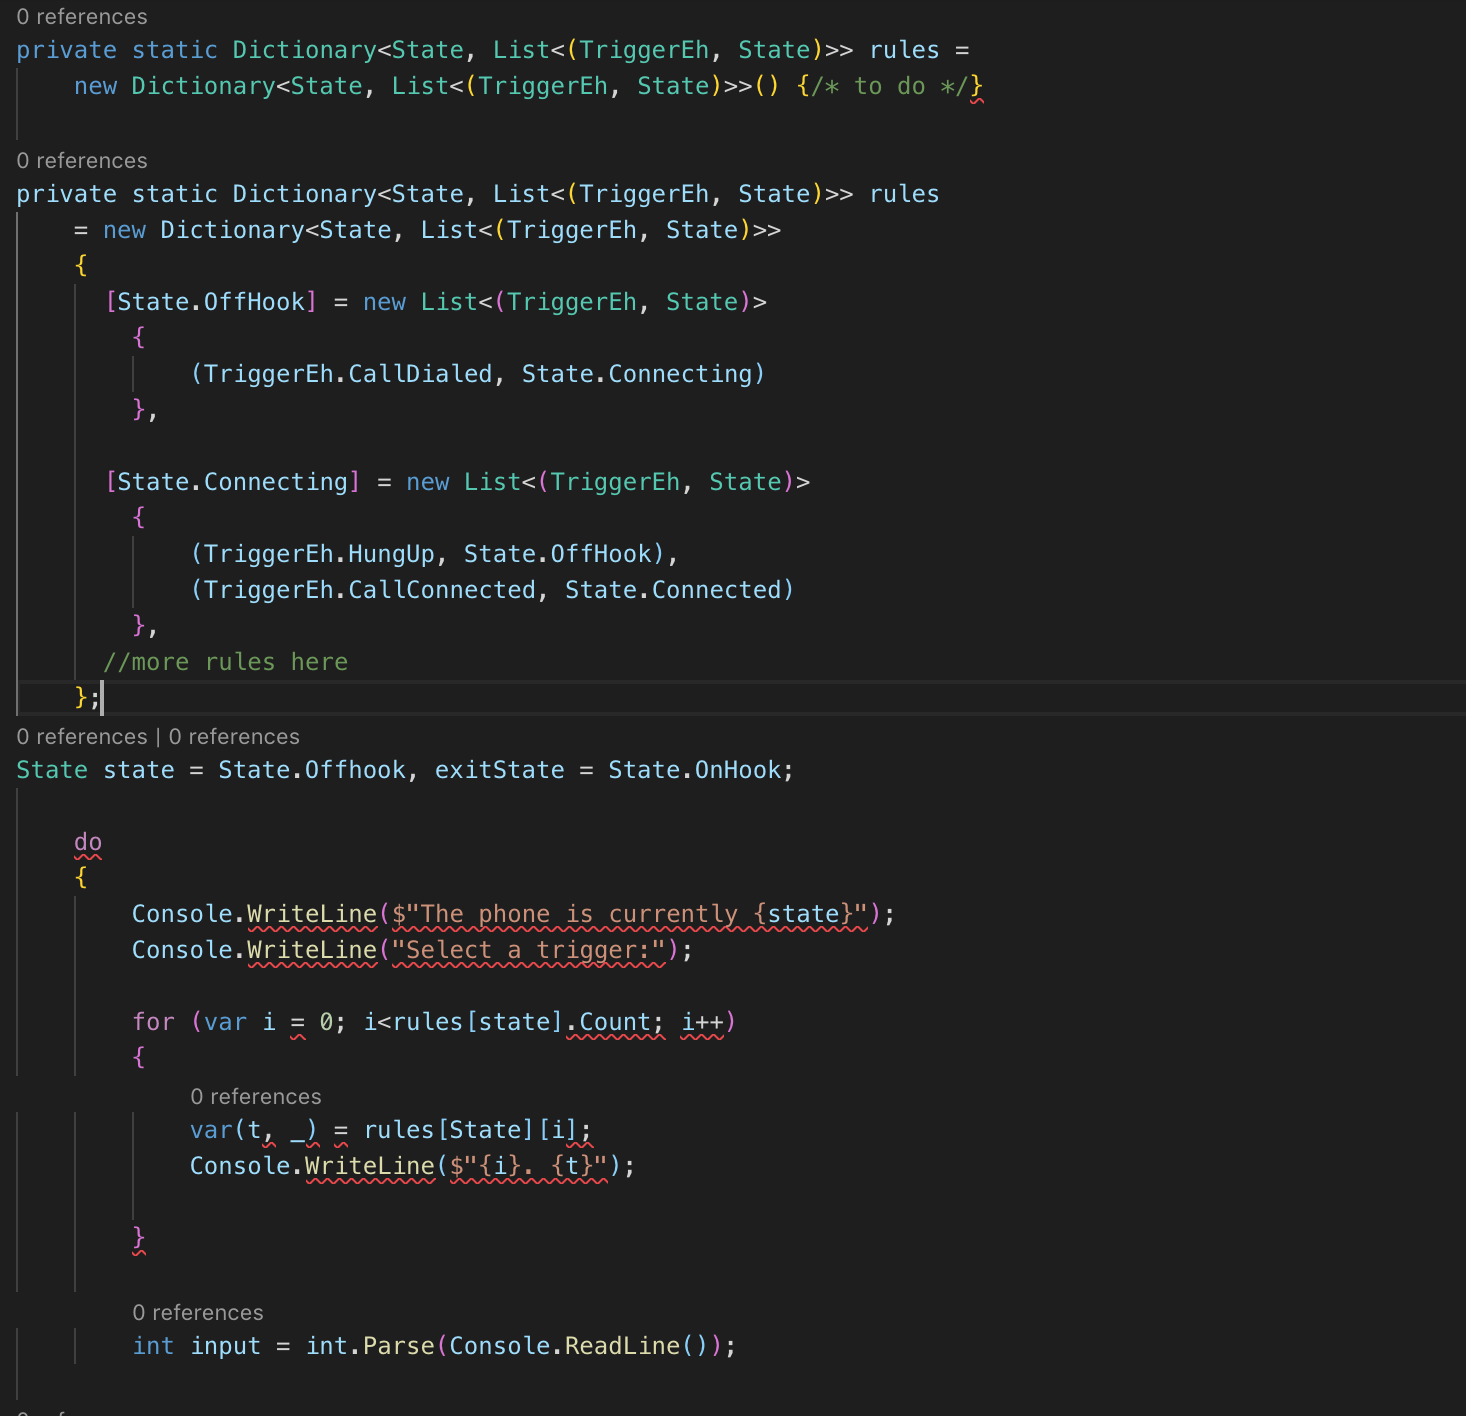Click the '[State.Connecting]' dictionary key
The height and width of the screenshot is (1416, 1466).
click(233, 482)
